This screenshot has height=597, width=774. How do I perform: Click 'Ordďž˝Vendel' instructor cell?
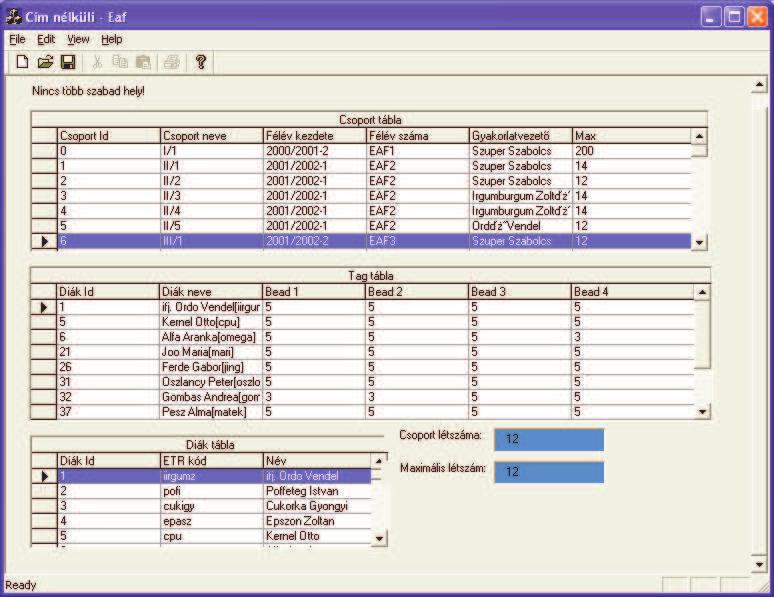[520, 226]
